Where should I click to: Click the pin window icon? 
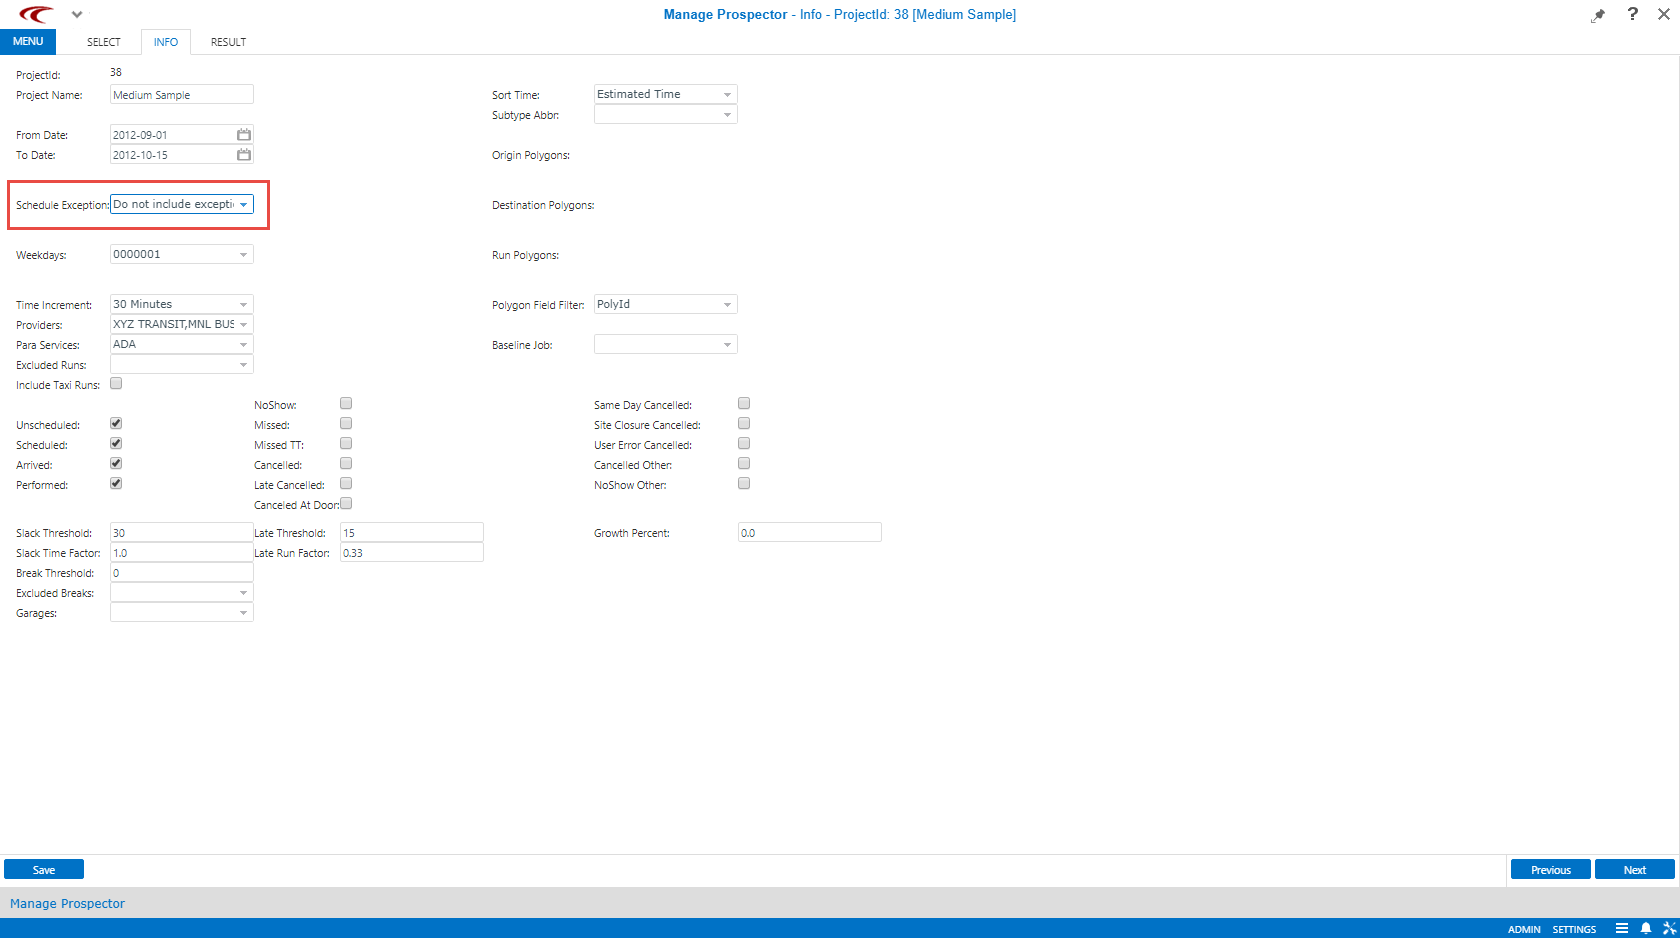click(x=1598, y=15)
